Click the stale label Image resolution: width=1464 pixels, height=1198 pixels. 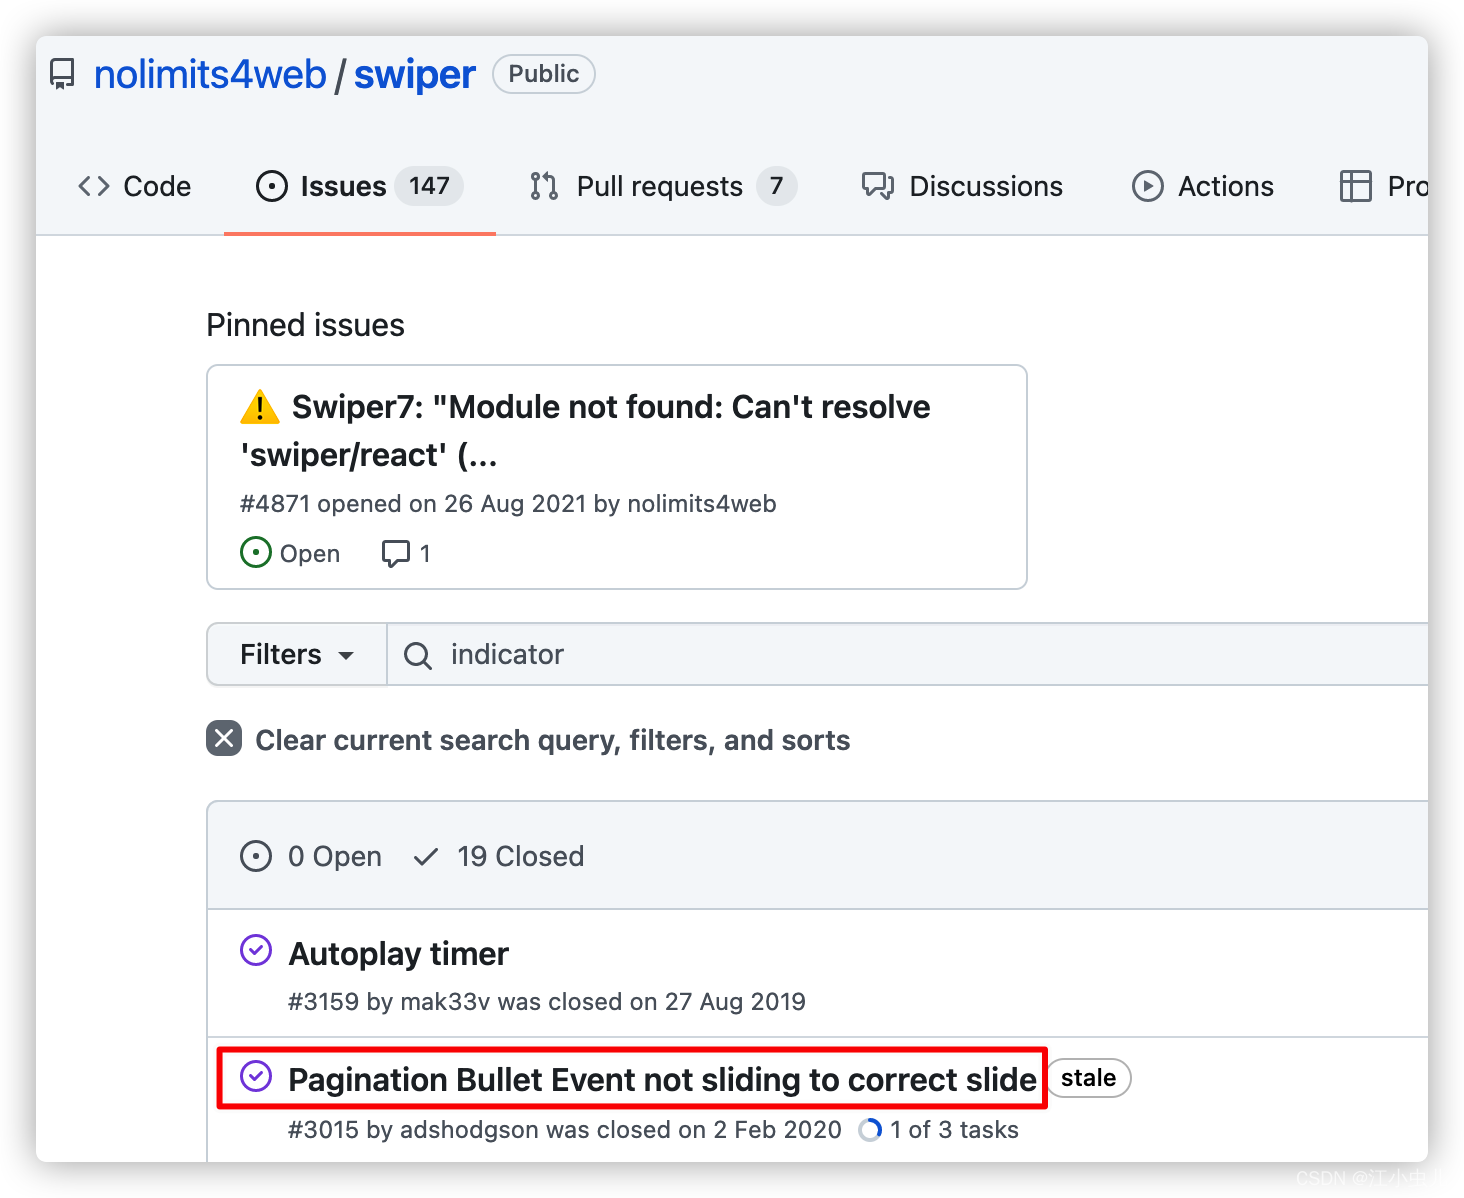[1089, 1078]
